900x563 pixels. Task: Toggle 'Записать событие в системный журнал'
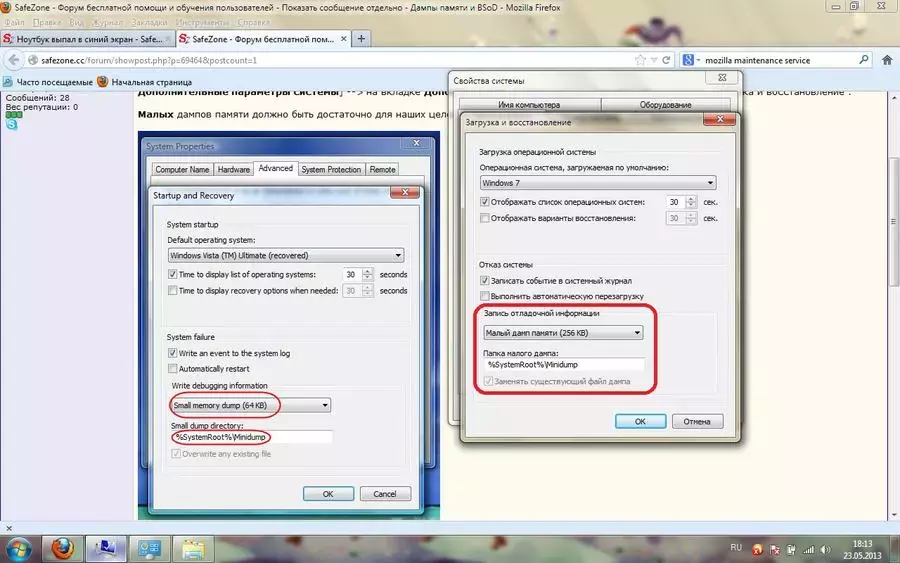tap(484, 281)
